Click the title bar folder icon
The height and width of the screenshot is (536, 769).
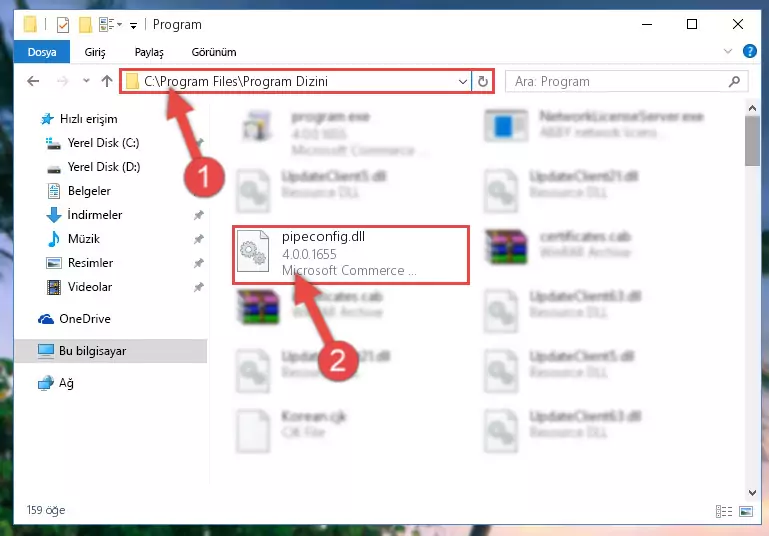point(30,24)
